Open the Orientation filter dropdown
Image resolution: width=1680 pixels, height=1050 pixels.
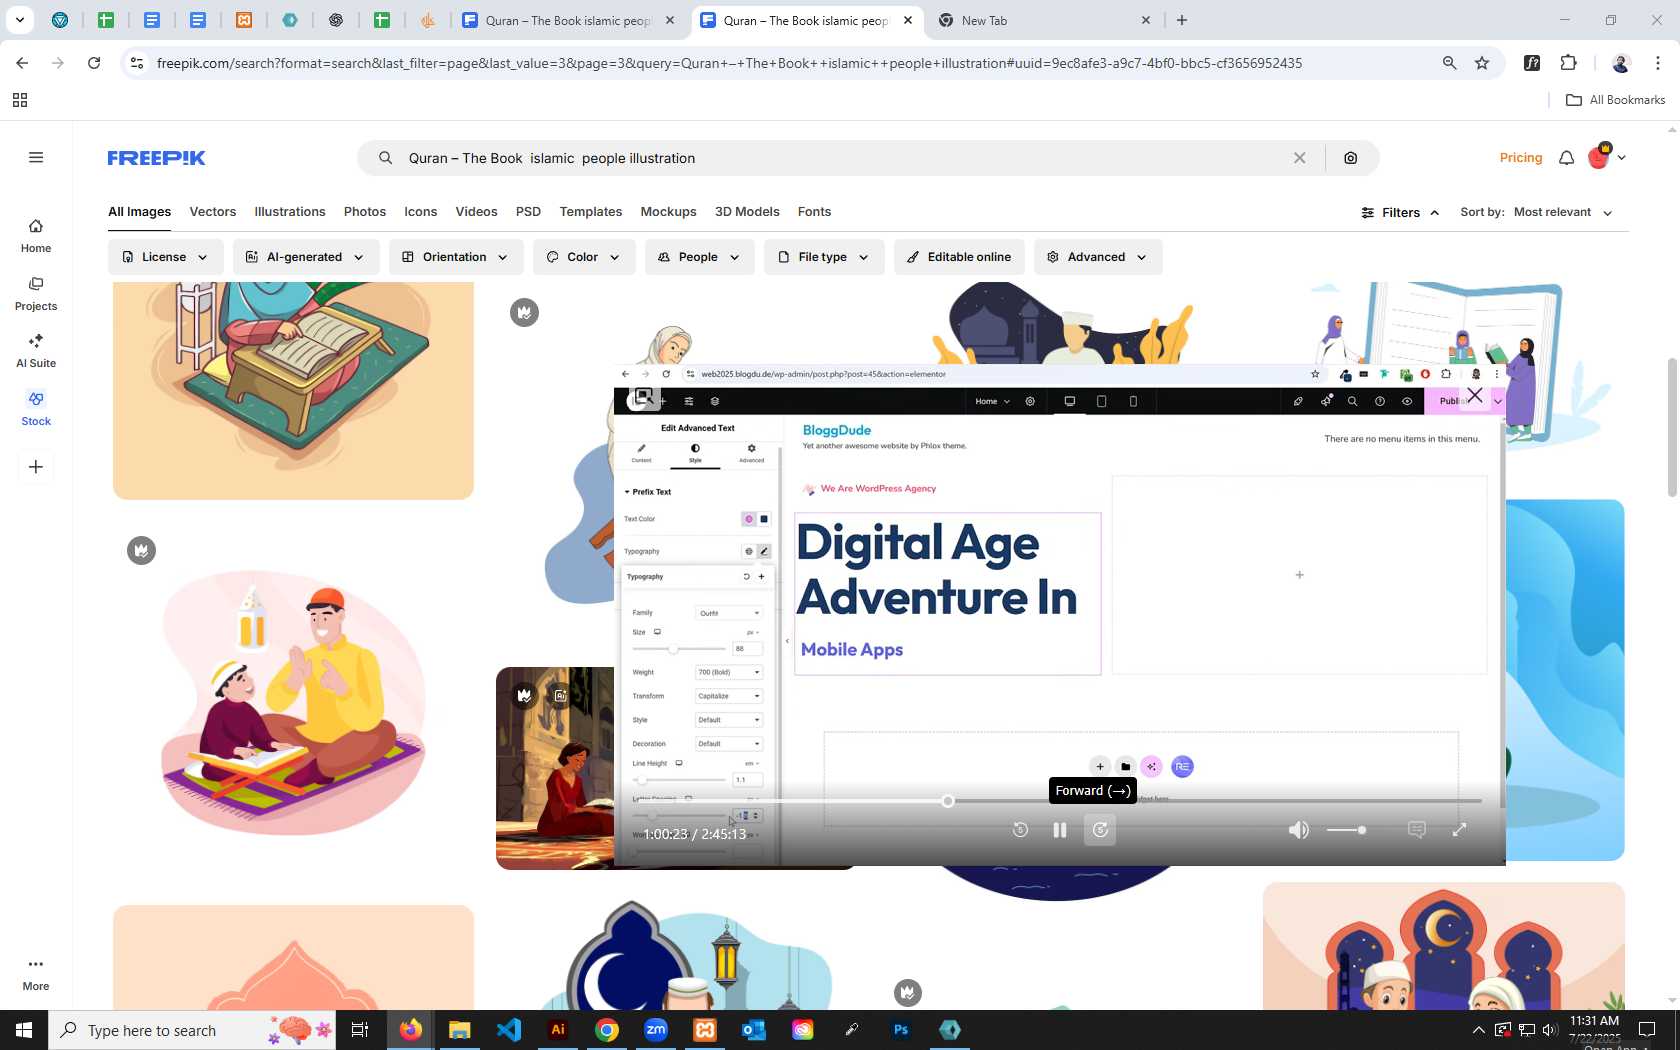tap(455, 257)
